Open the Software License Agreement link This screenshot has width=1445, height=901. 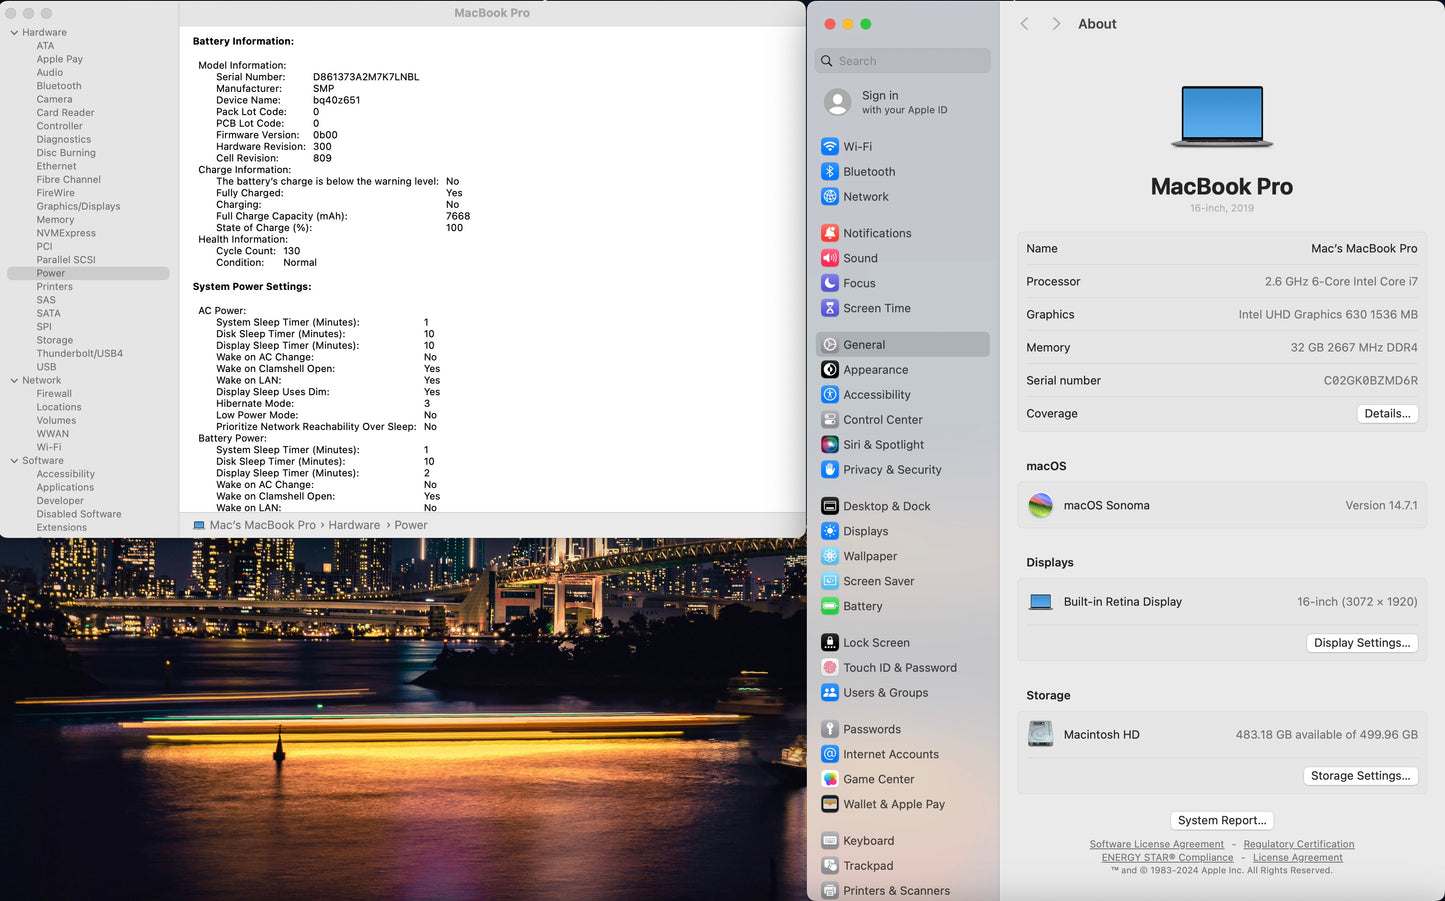point(1156,845)
